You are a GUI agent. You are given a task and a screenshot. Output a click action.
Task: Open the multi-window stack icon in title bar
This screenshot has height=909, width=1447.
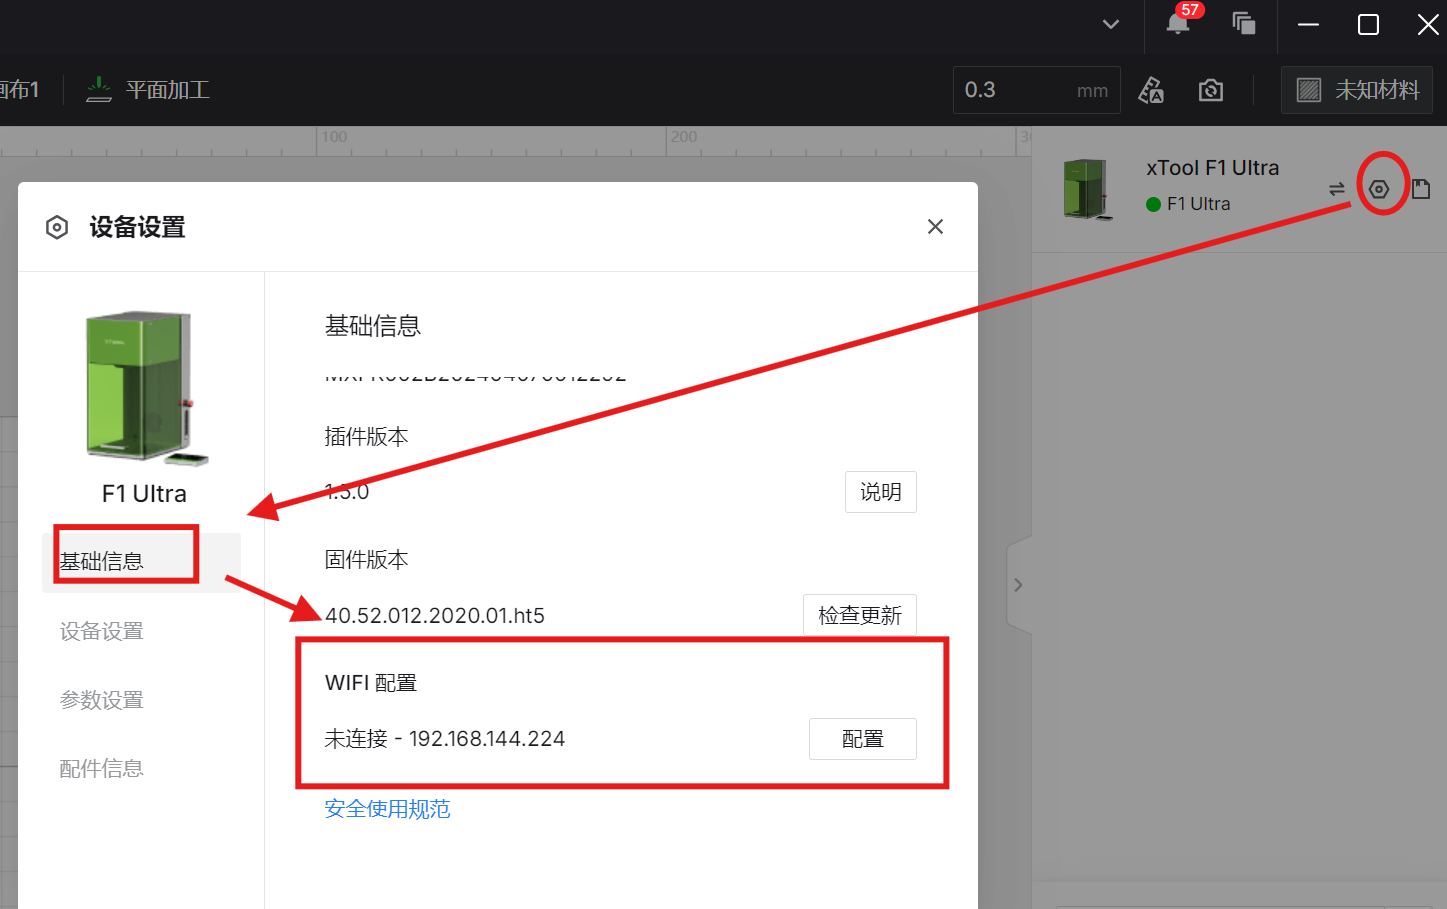[x=1244, y=23]
